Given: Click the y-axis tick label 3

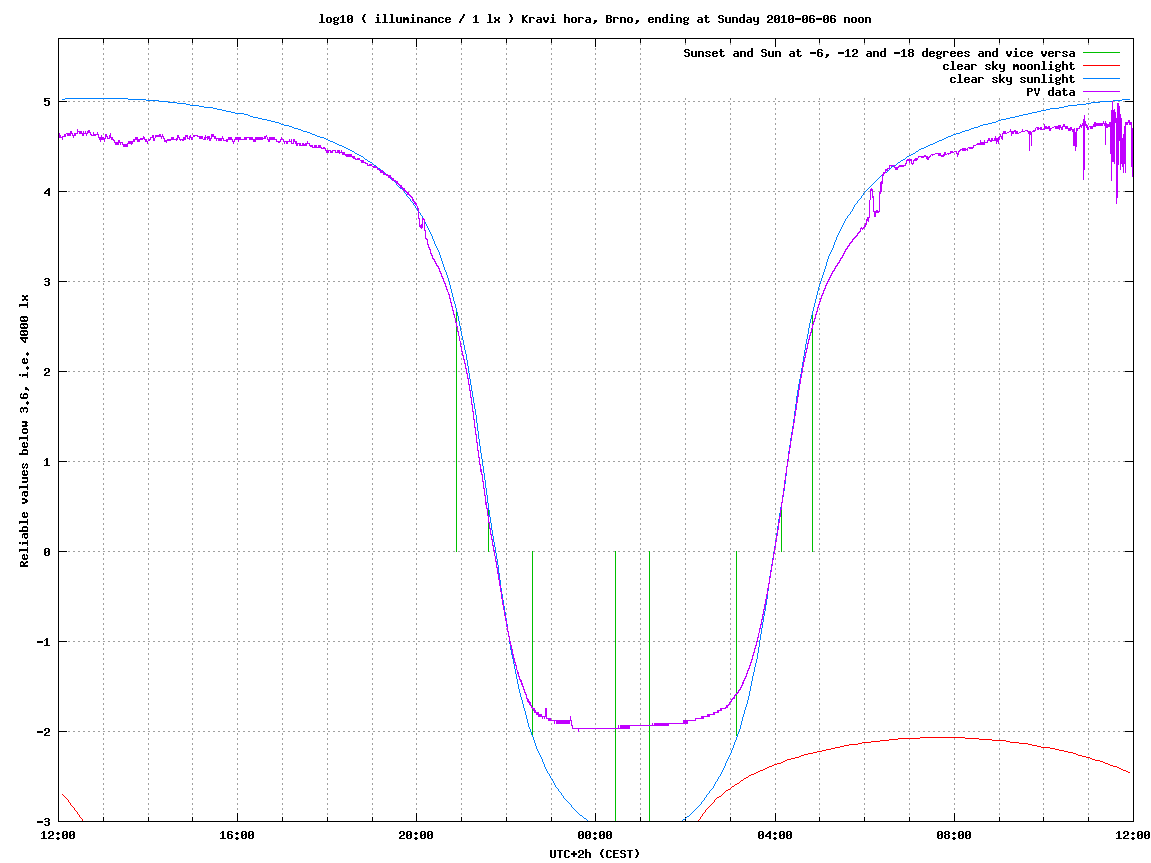Looking at the screenshot, I should (47, 282).
